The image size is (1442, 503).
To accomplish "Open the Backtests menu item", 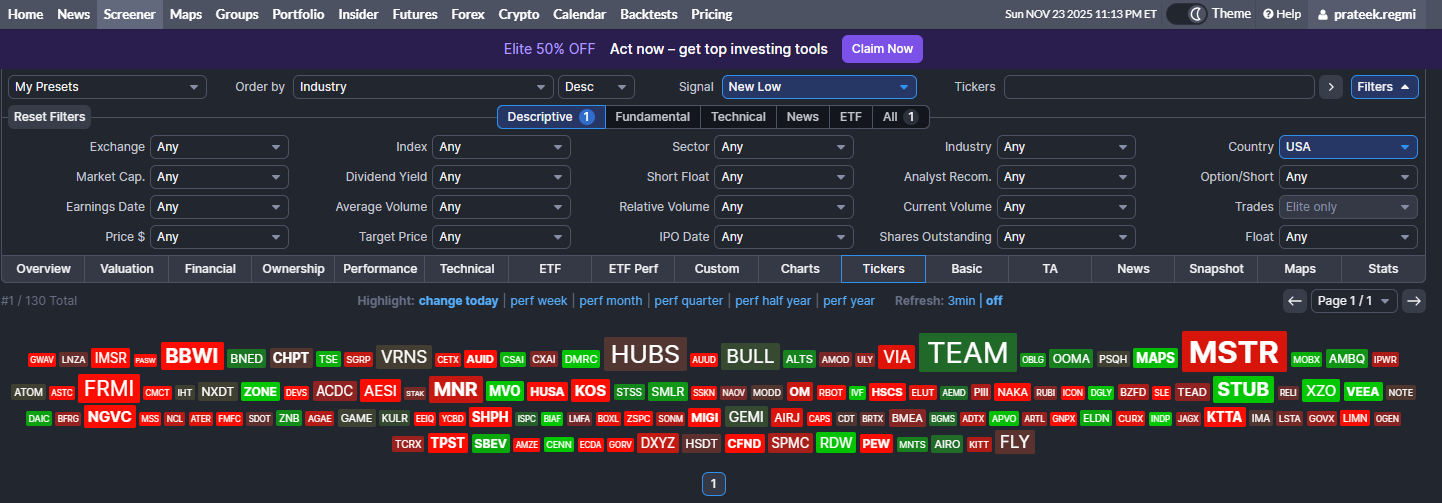I will (648, 14).
